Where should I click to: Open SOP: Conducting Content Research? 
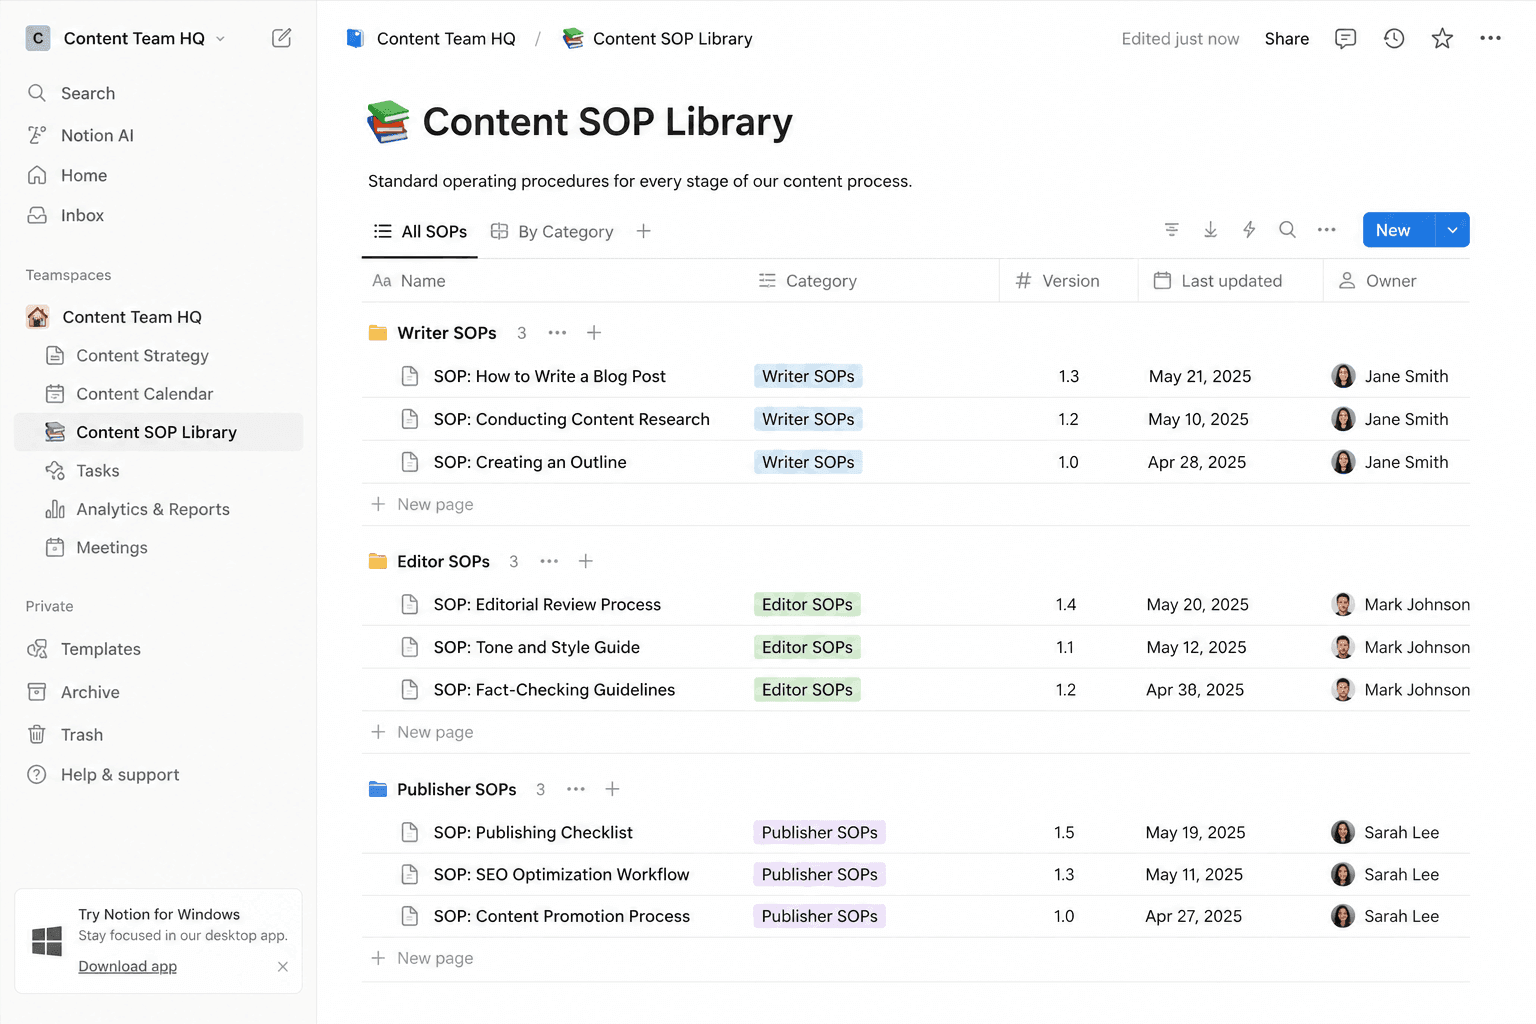[571, 419]
